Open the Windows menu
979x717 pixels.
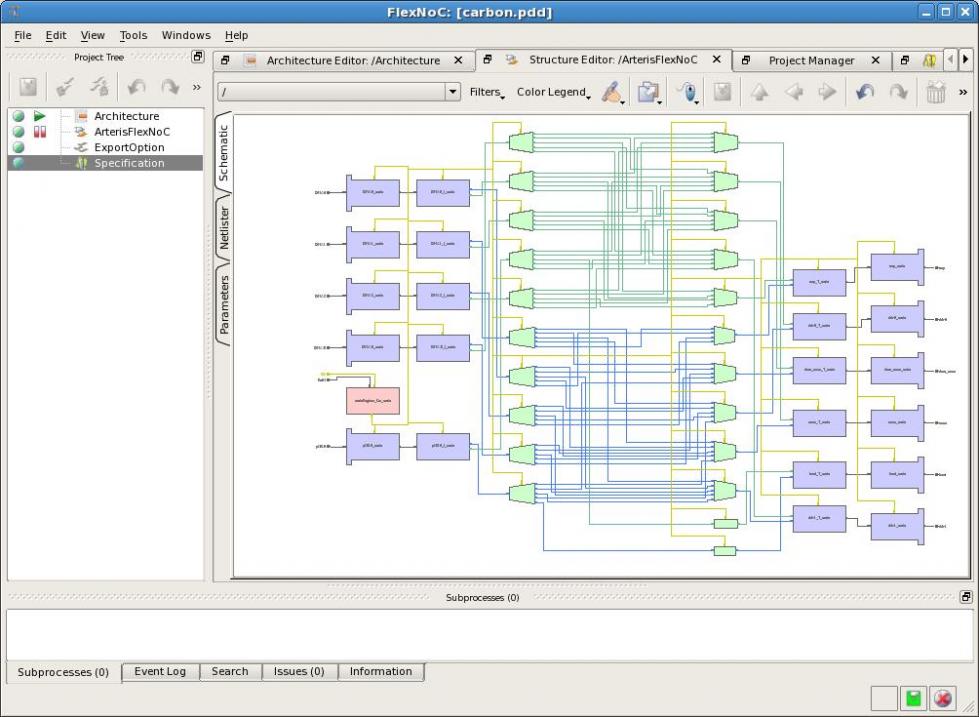click(x=186, y=36)
